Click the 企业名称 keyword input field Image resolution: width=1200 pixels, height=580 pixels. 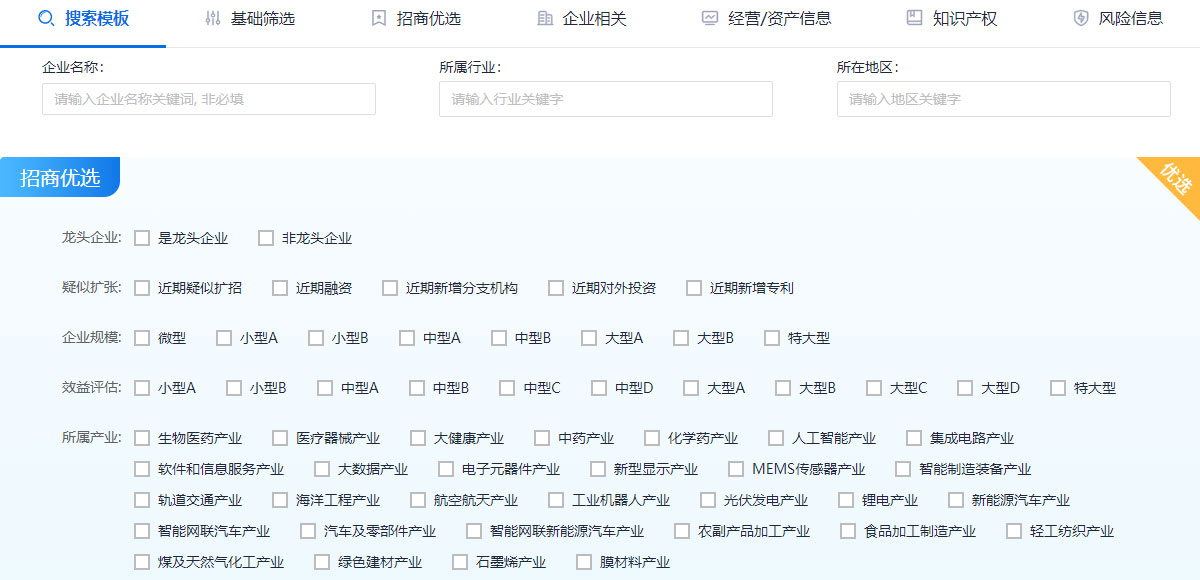coord(208,99)
